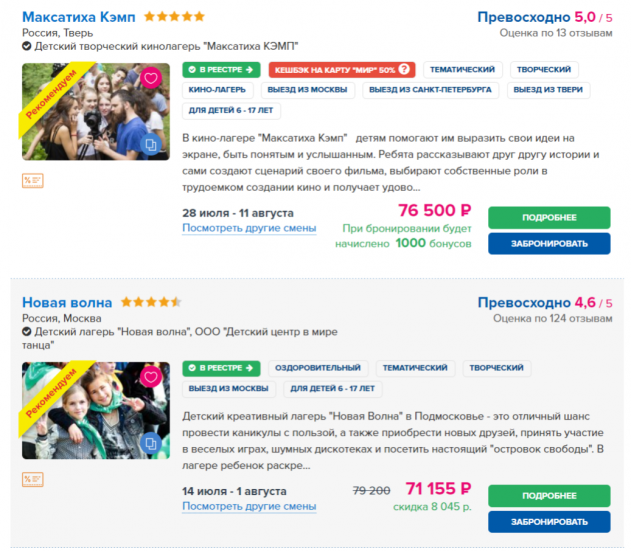The height and width of the screenshot is (551, 631).
Task: Expand other shifts for Новая волна
Action: 249,507
